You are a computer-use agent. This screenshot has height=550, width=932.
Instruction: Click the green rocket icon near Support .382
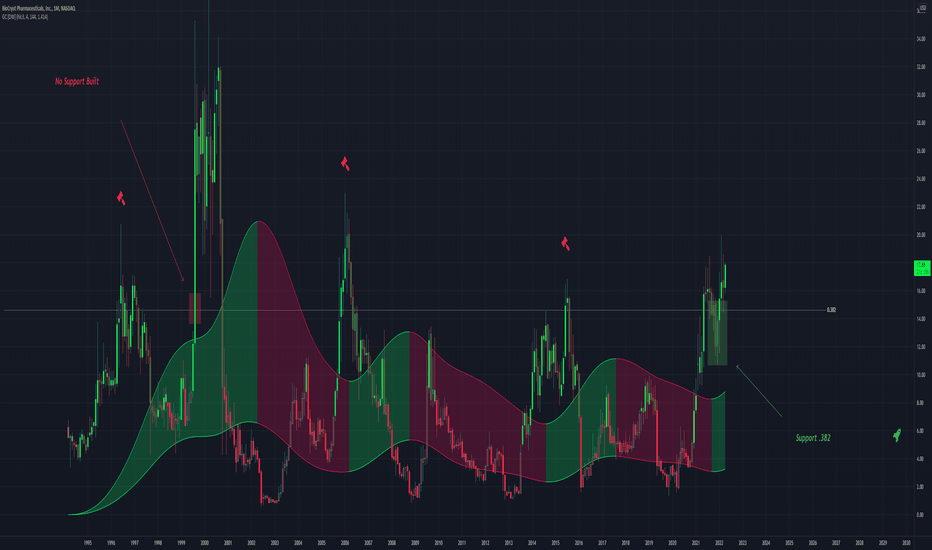click(x=897, y=435)
